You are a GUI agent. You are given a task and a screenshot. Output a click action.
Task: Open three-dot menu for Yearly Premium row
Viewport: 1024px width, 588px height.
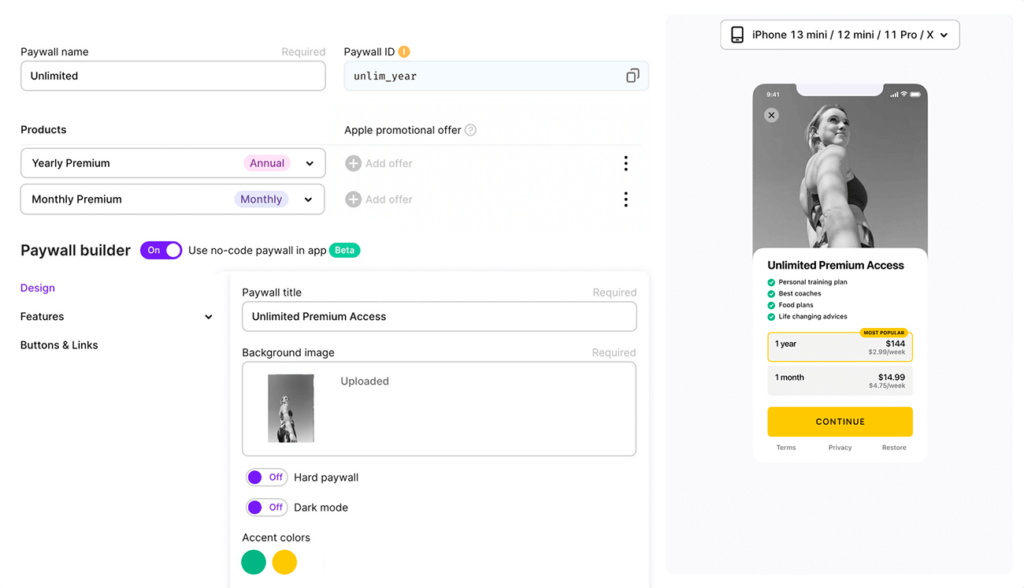[626, 163]
